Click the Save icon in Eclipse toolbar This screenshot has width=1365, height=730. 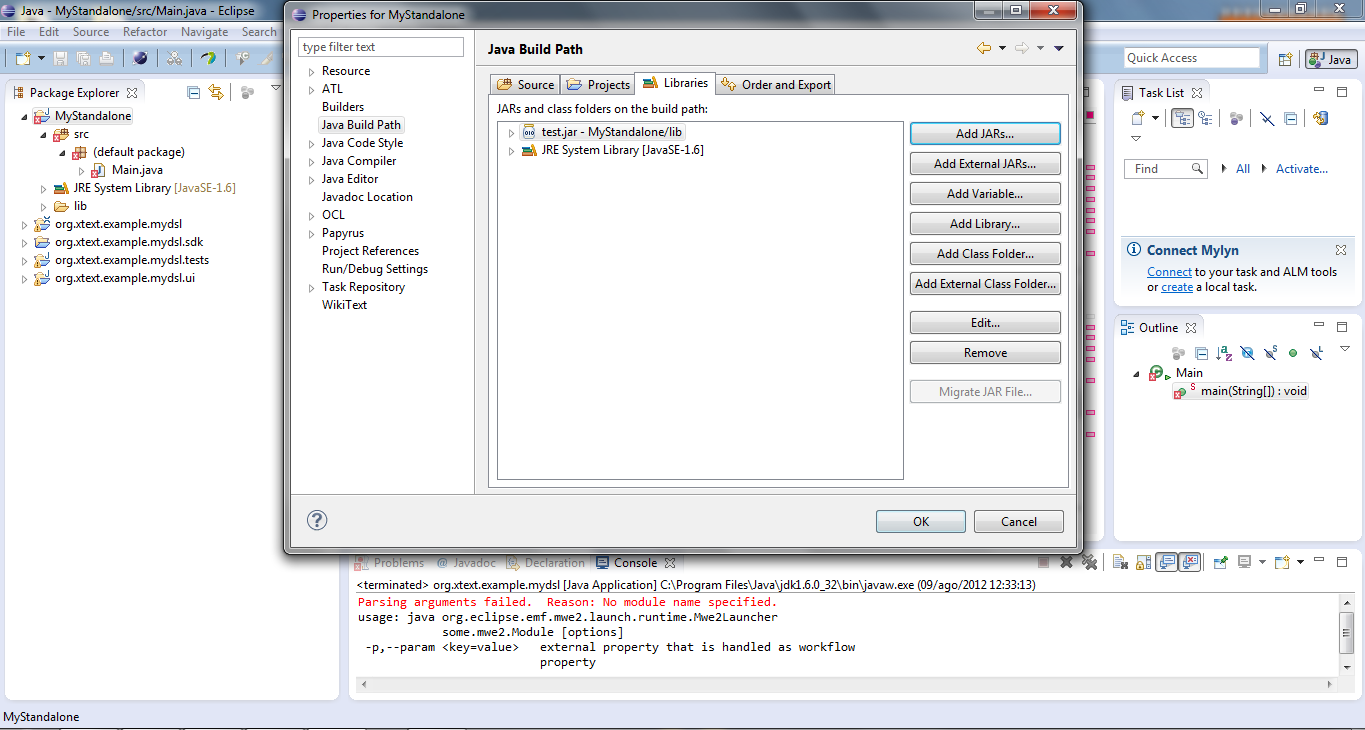point(61,58)
